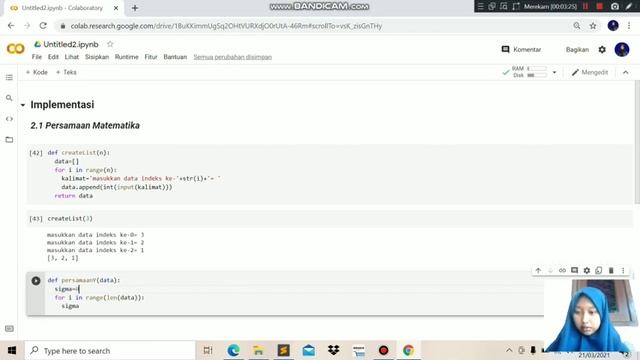Open the Chrome profile avatar

(613, 25)
